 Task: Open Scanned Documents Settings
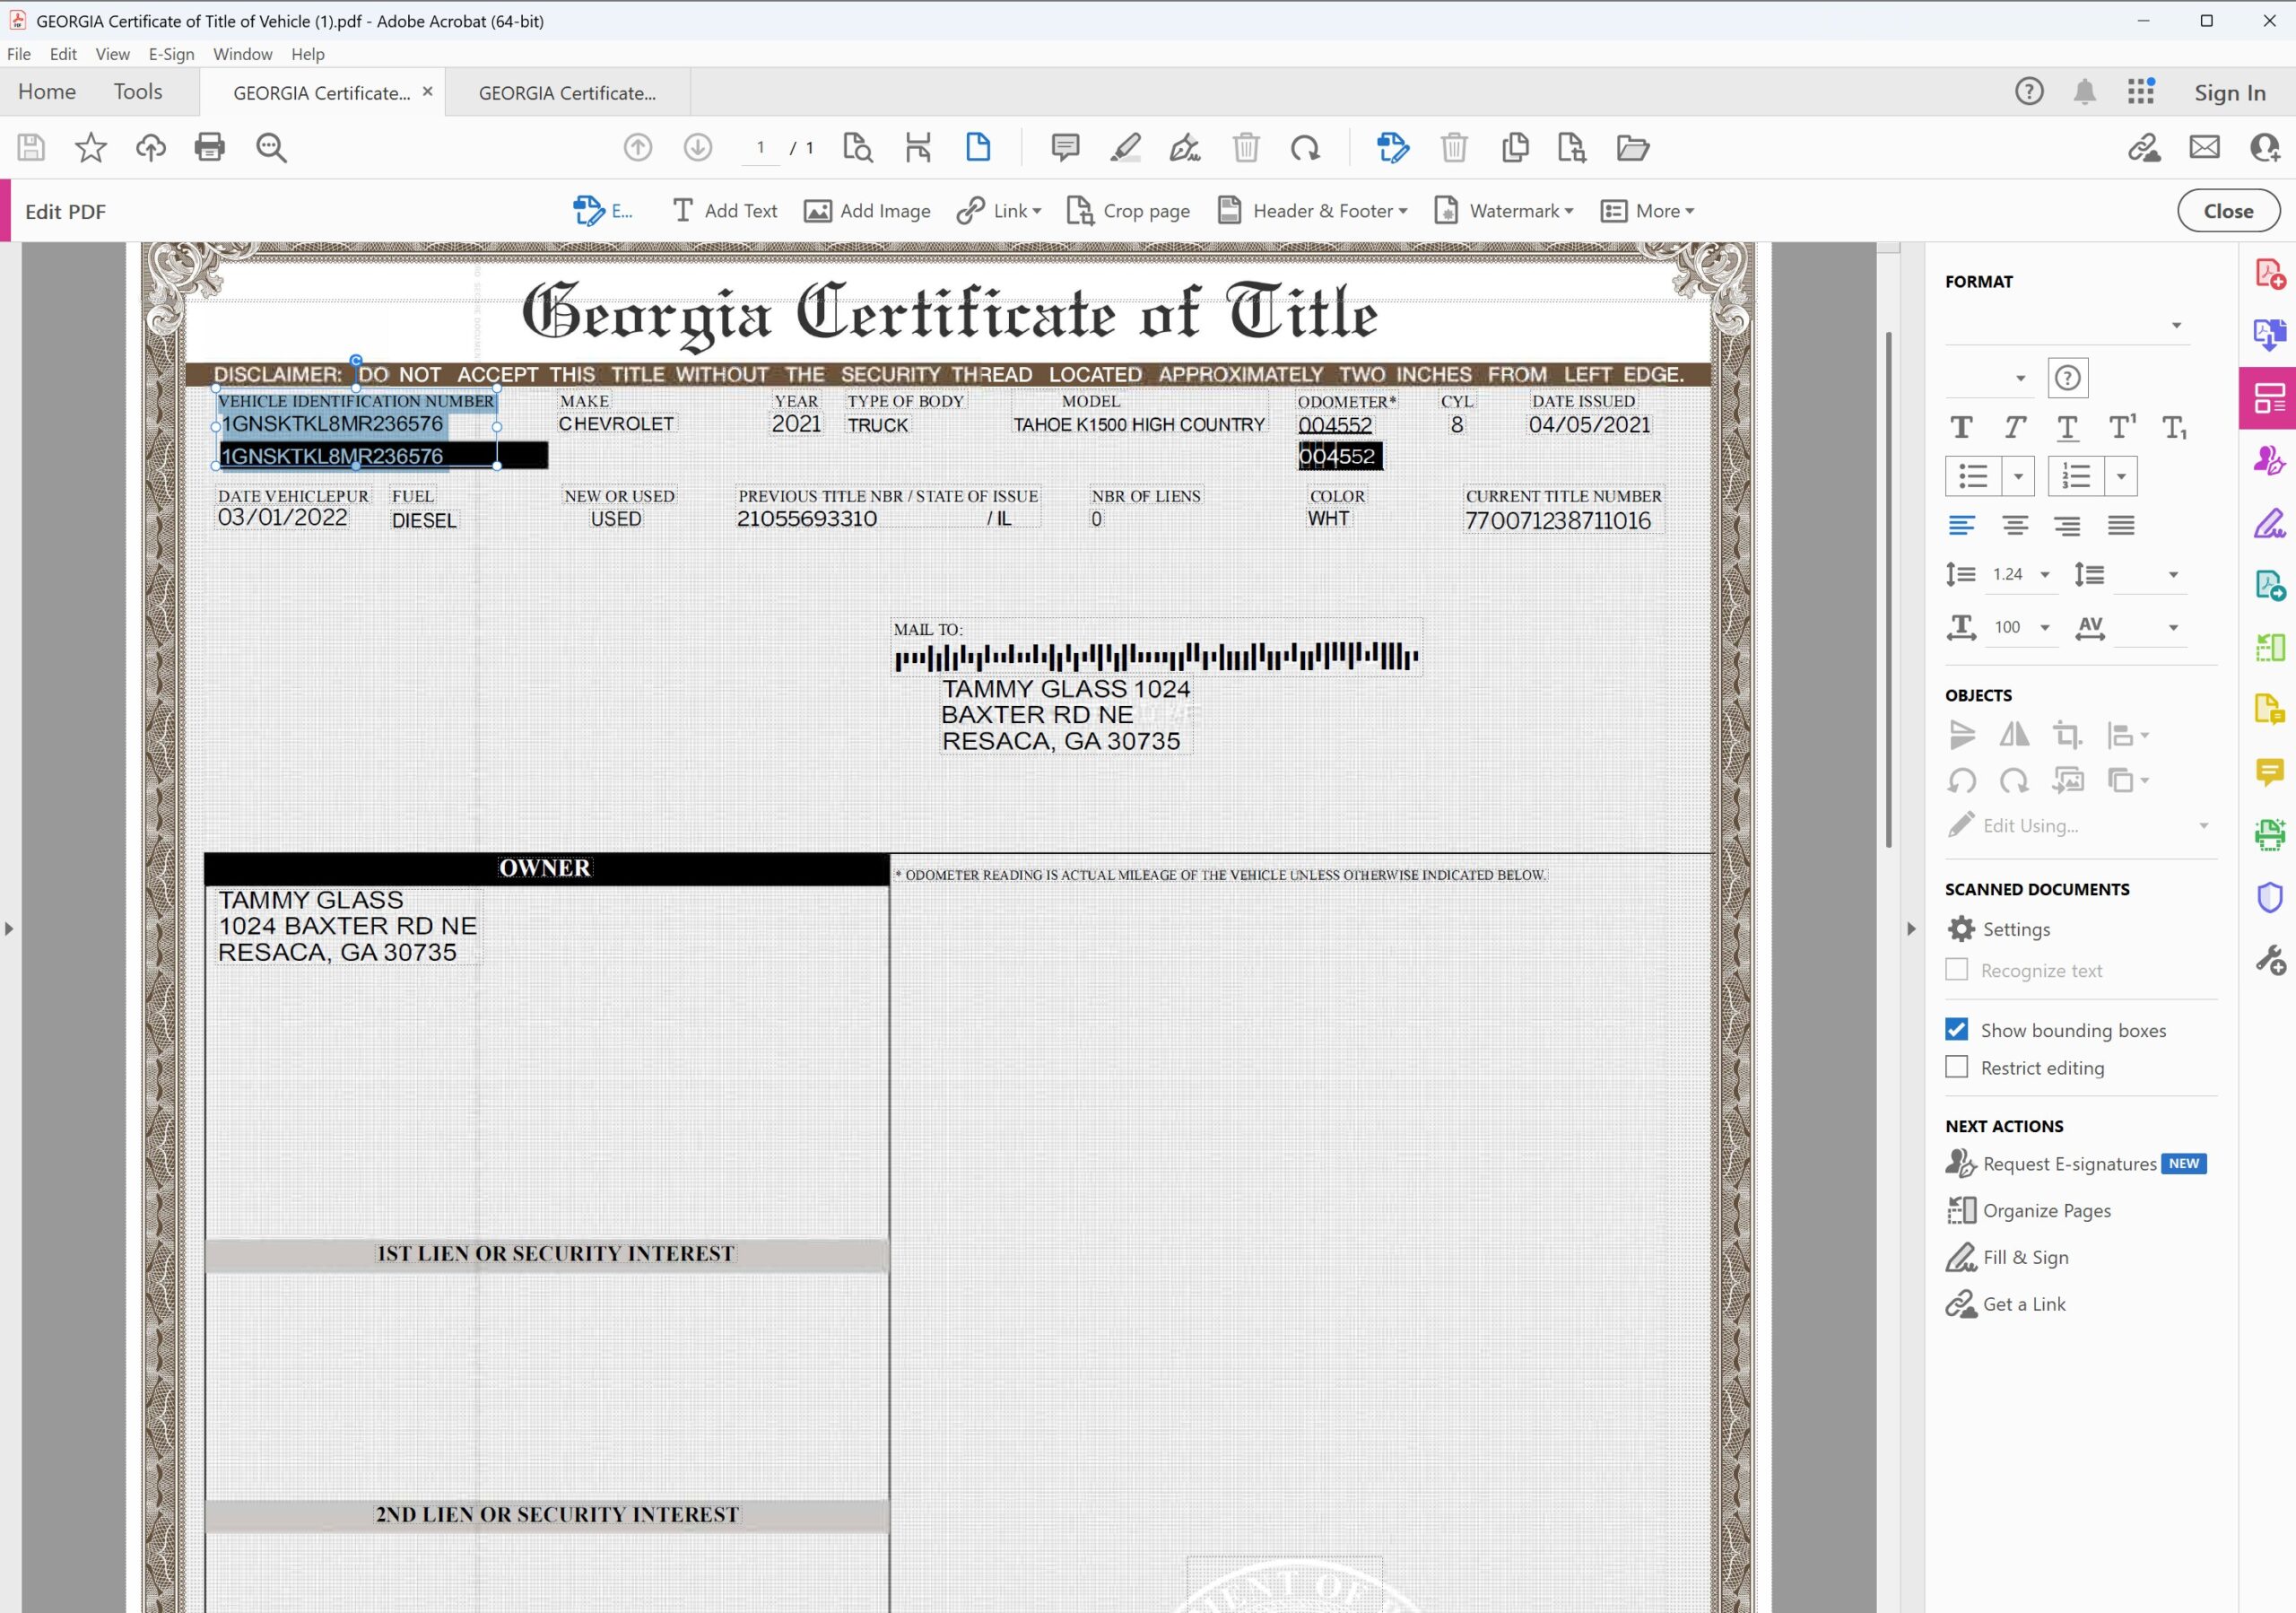tap(1999, 929)
